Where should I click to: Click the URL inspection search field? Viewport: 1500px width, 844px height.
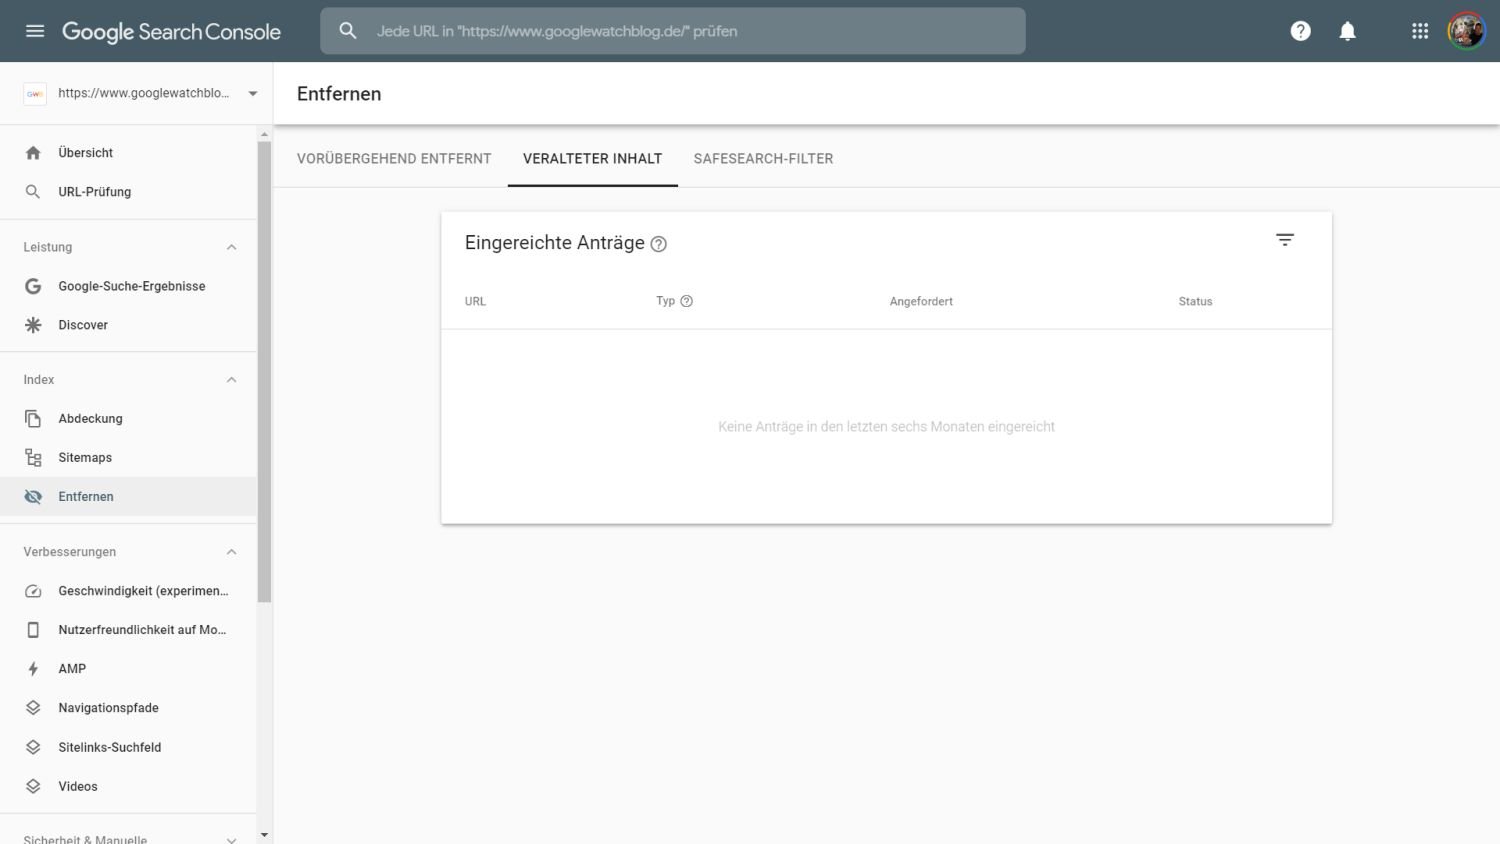690,31
